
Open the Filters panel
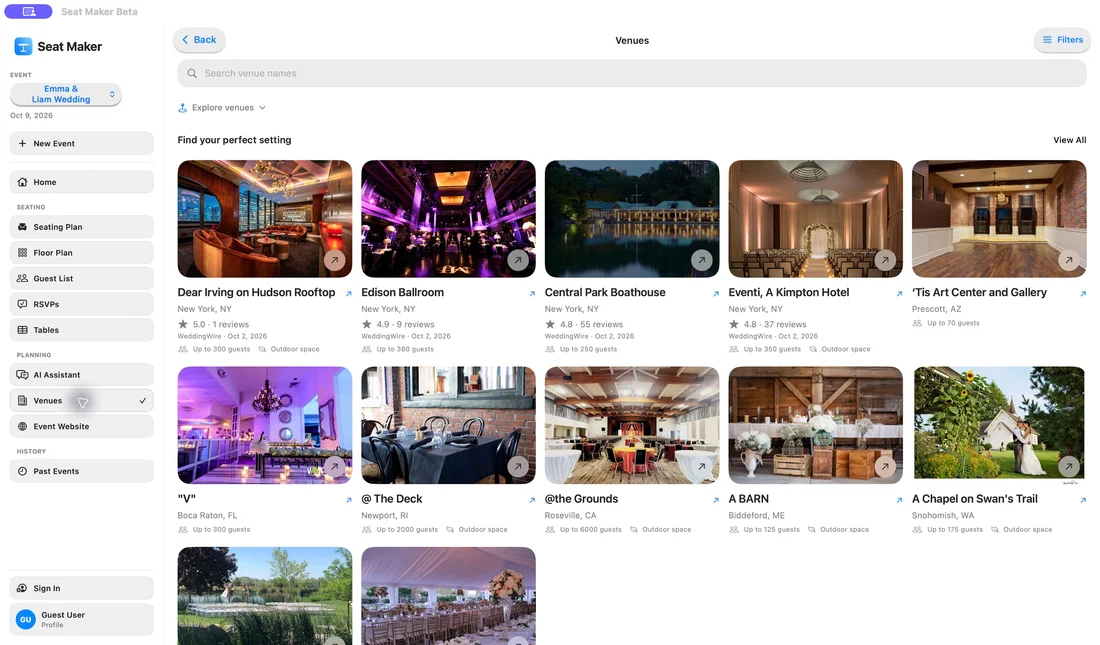[x=1062, y=40]
